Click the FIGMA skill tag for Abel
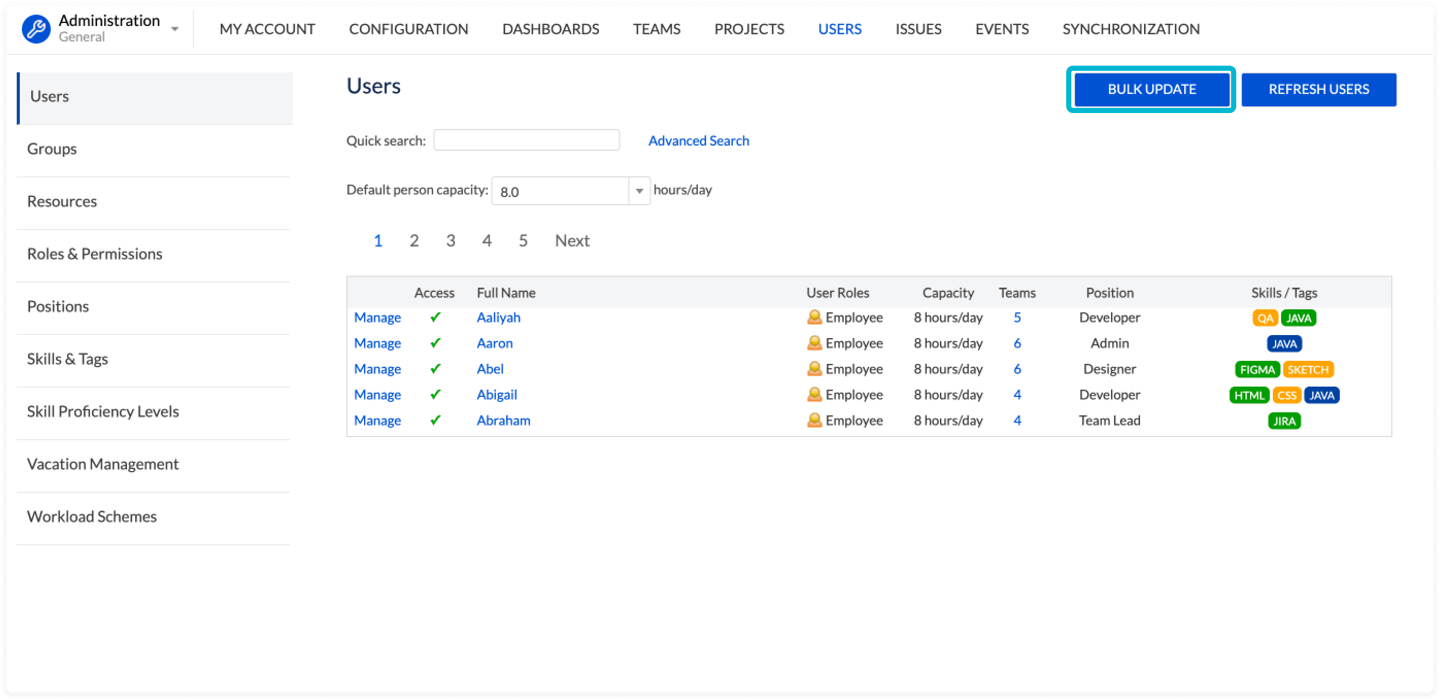Viewport: 1440px width, 700px height. point(1257,370)
